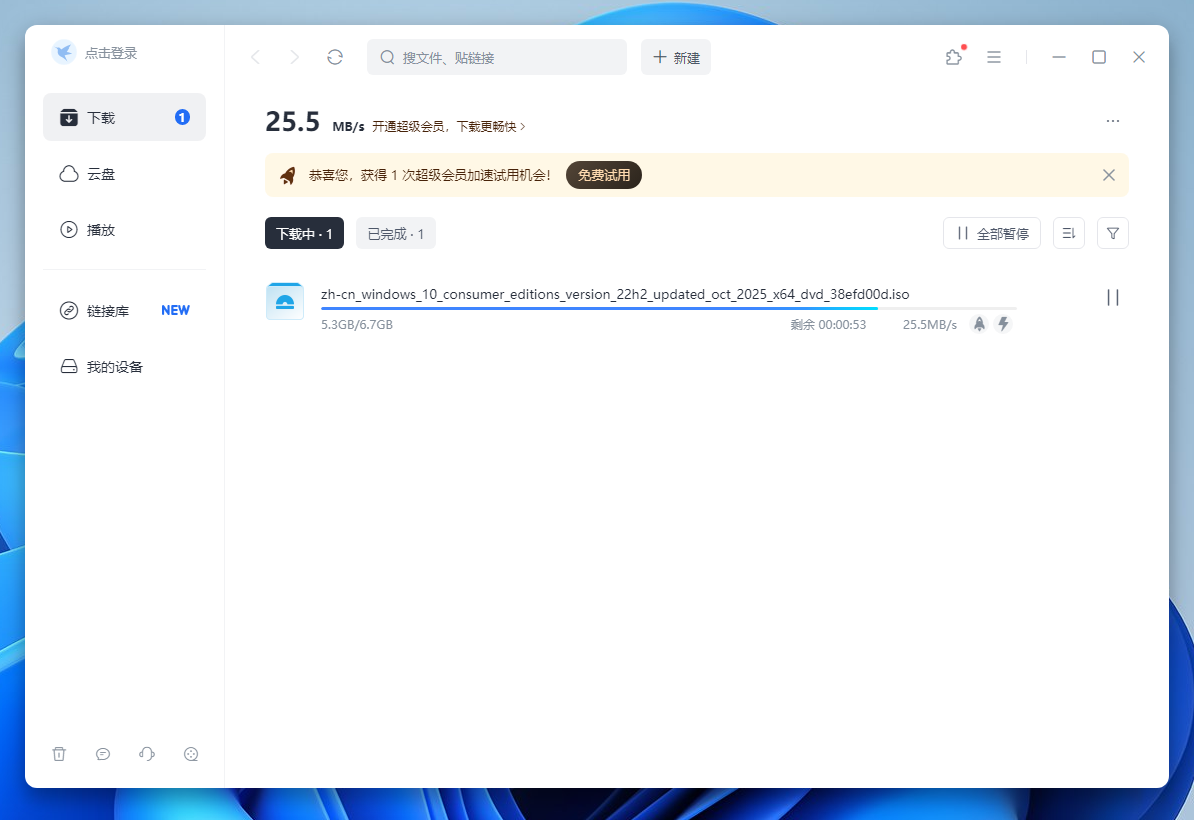This screenshot has width=1194, height=820.
Task: Switch to the 下载中 · 1 tab
Action: [305, 233]
